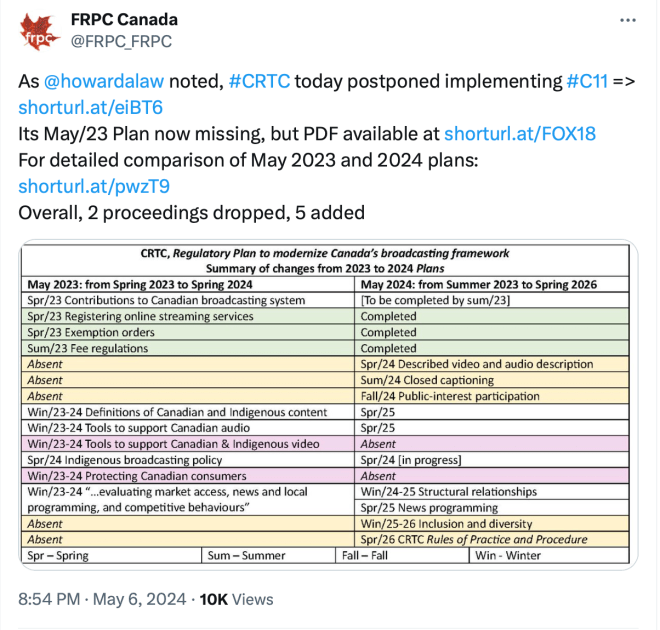Image resolution: width=660 pixels, height=630 pixels.
Task: Follow the shorturl.at/eiBT6 link
Action: 90,107
